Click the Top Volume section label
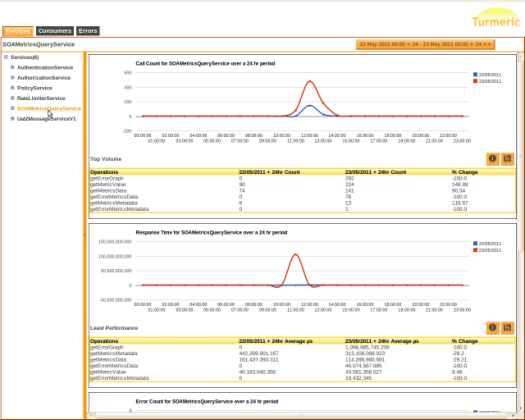 (x=106, y=159)
